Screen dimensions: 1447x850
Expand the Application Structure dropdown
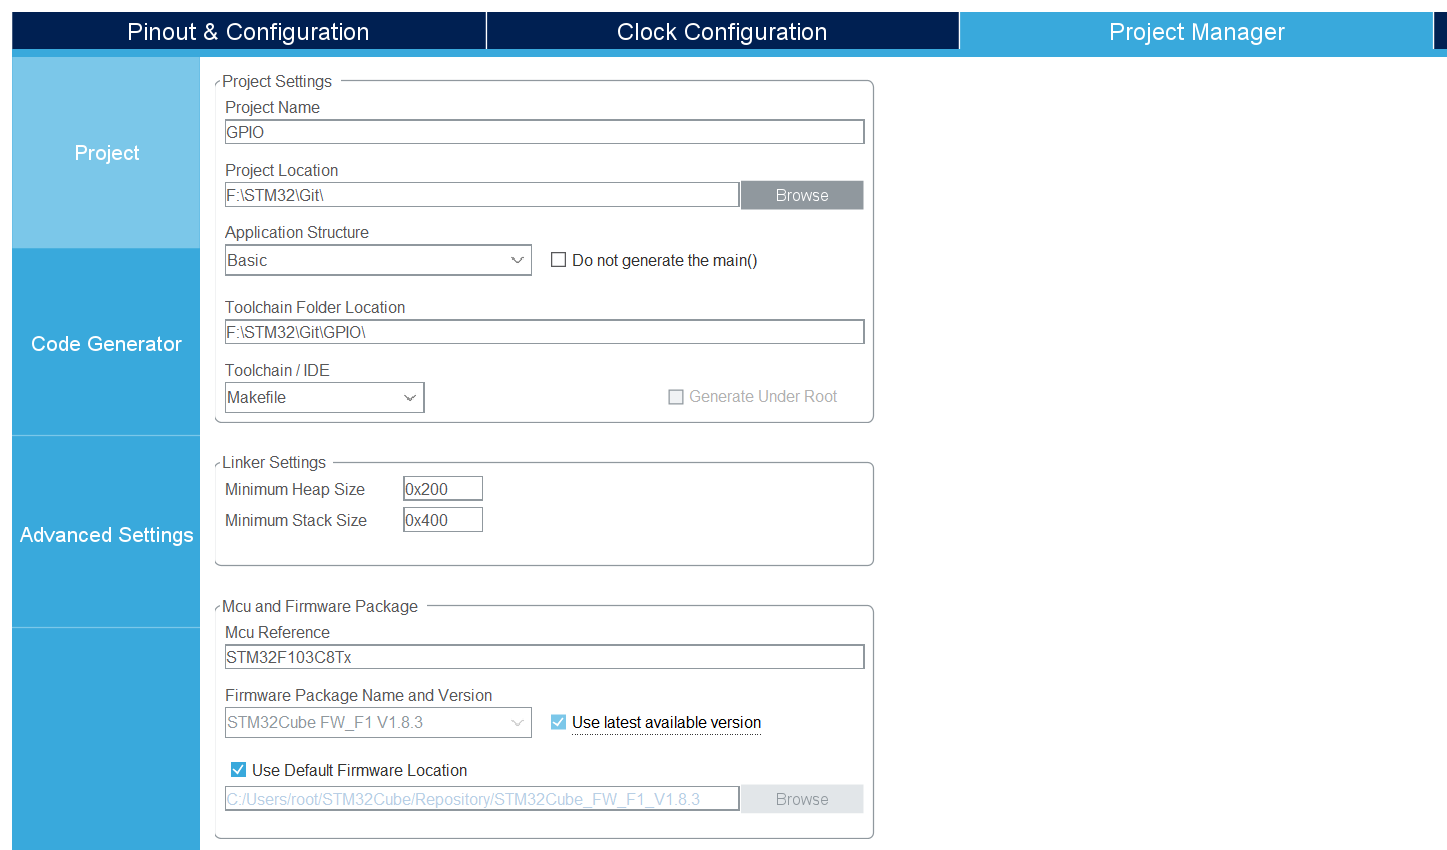coord(378,260)
